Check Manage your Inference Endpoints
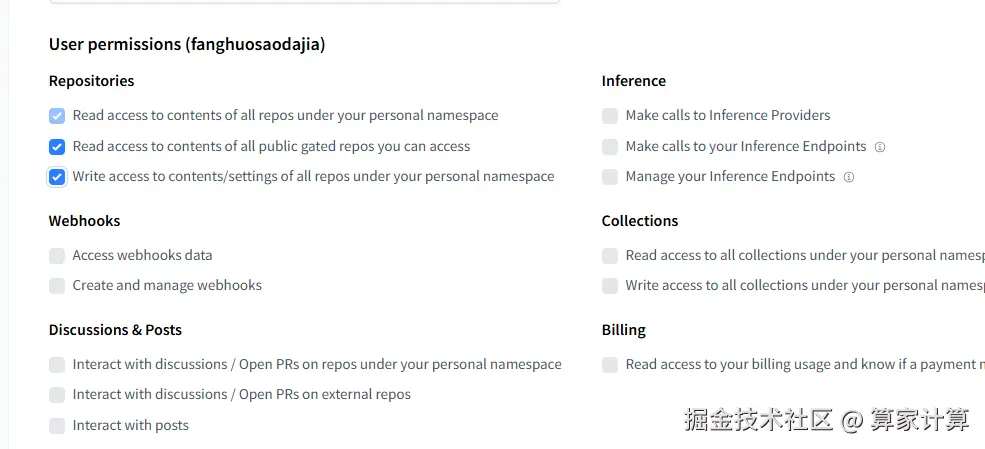 610,177
